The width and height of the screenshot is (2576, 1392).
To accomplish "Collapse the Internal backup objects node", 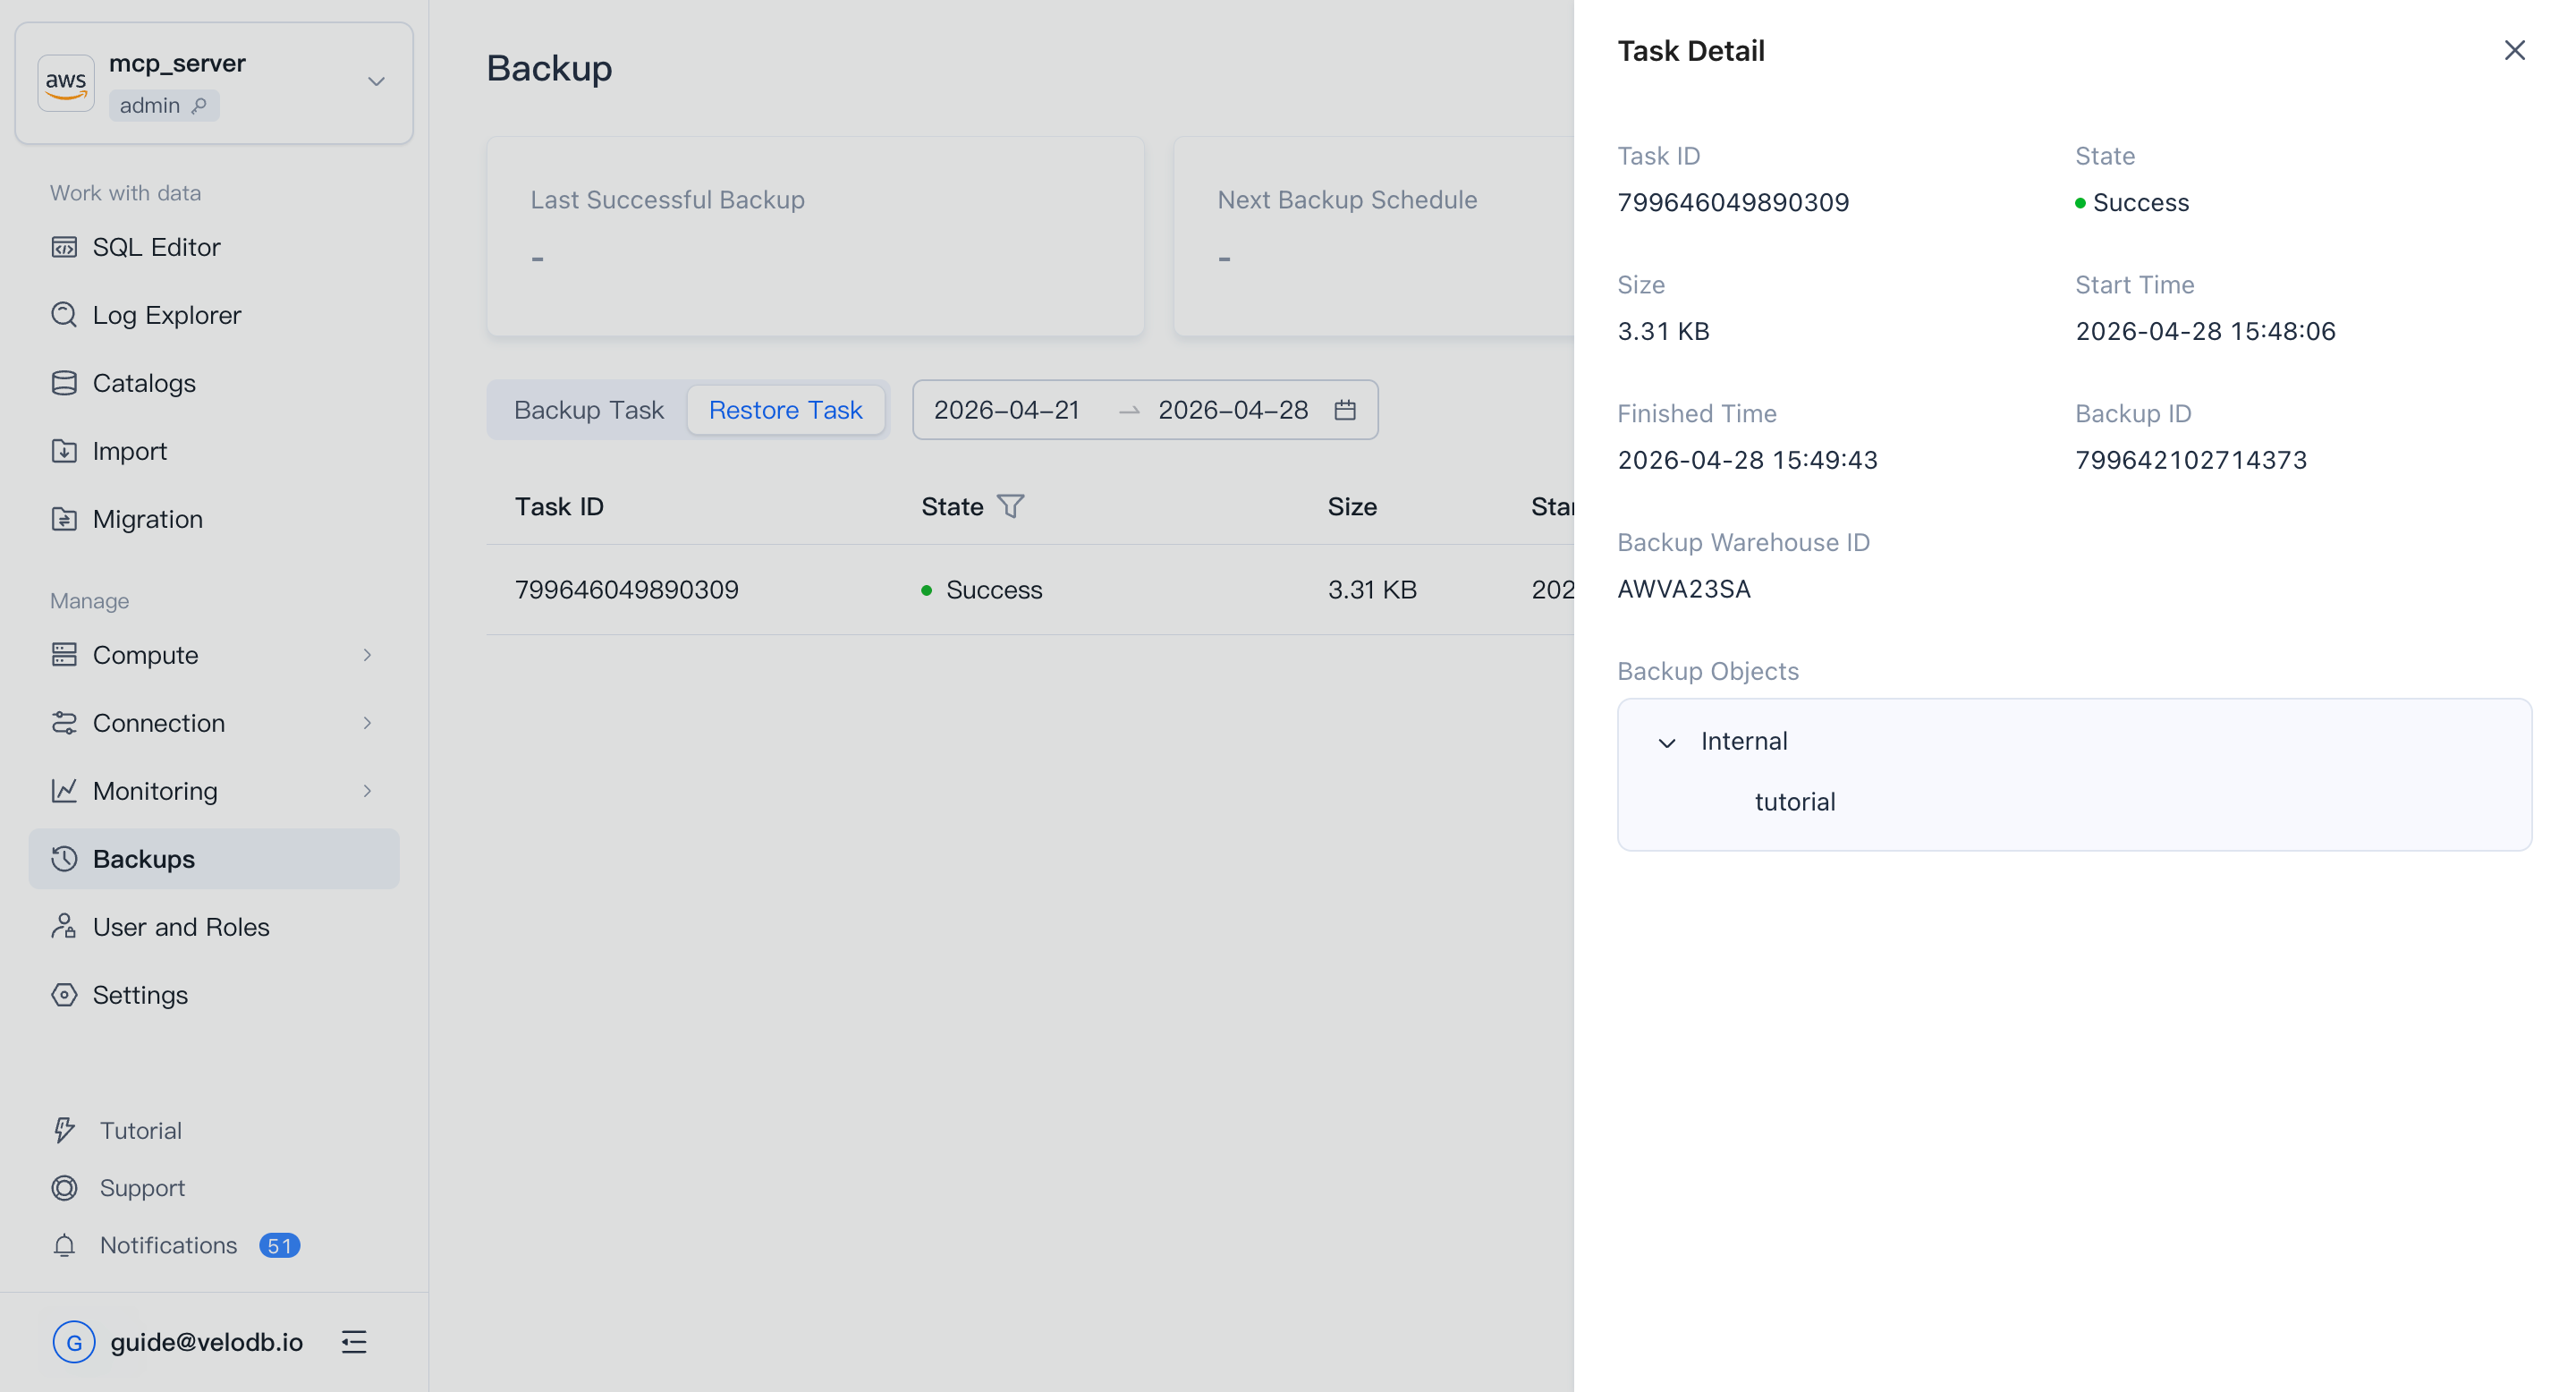I will [x=1666, y=742].
